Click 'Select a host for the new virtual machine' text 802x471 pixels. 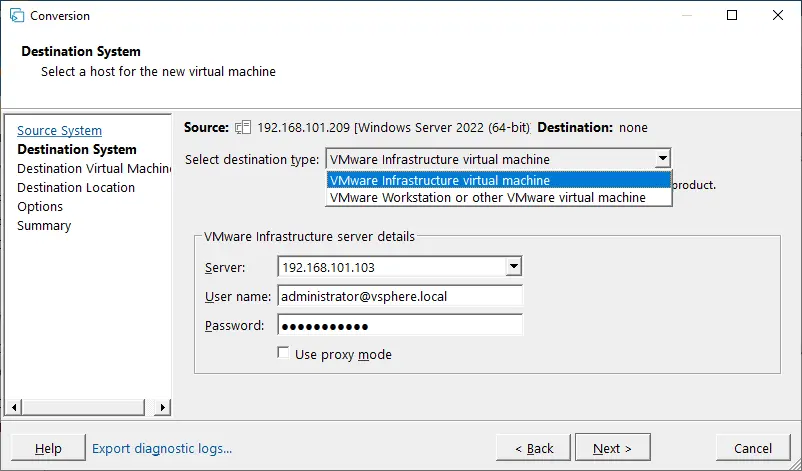coord(159,72)
